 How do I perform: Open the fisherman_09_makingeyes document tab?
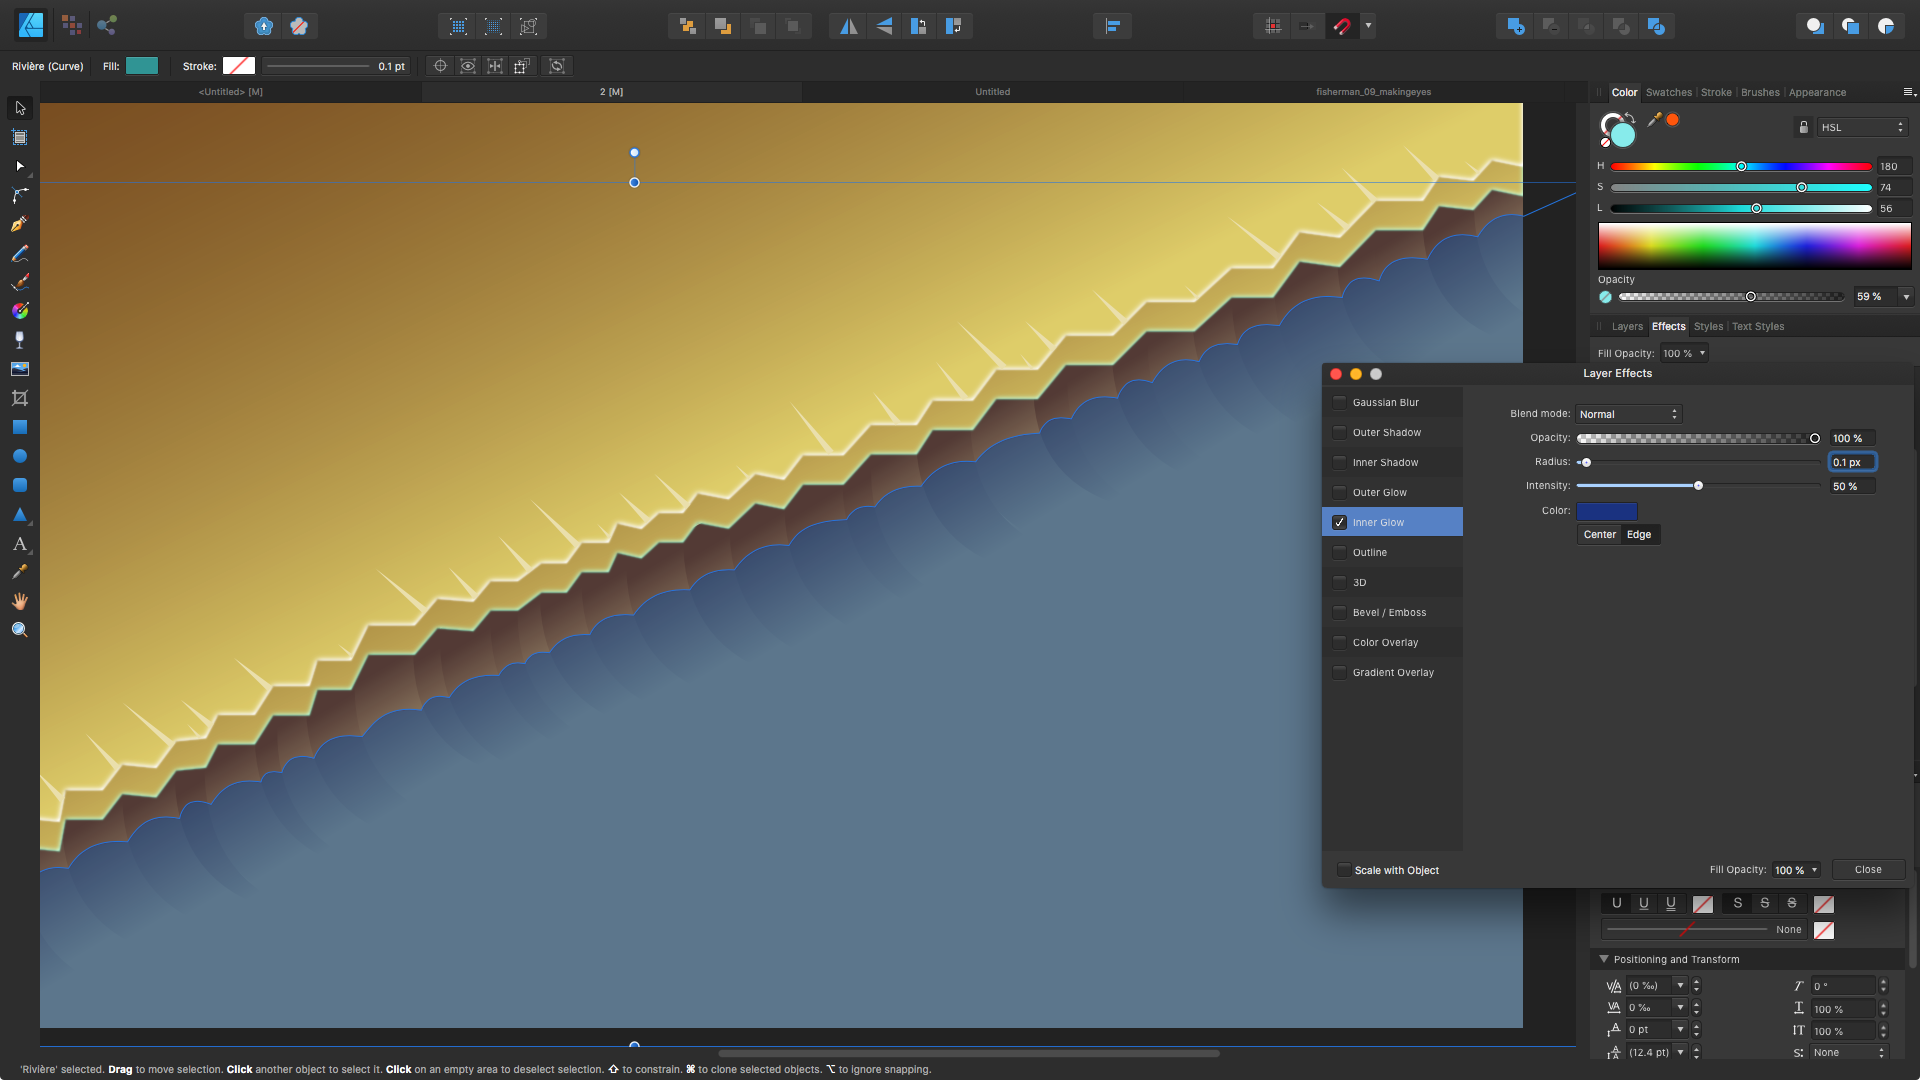pos(1373,92)
